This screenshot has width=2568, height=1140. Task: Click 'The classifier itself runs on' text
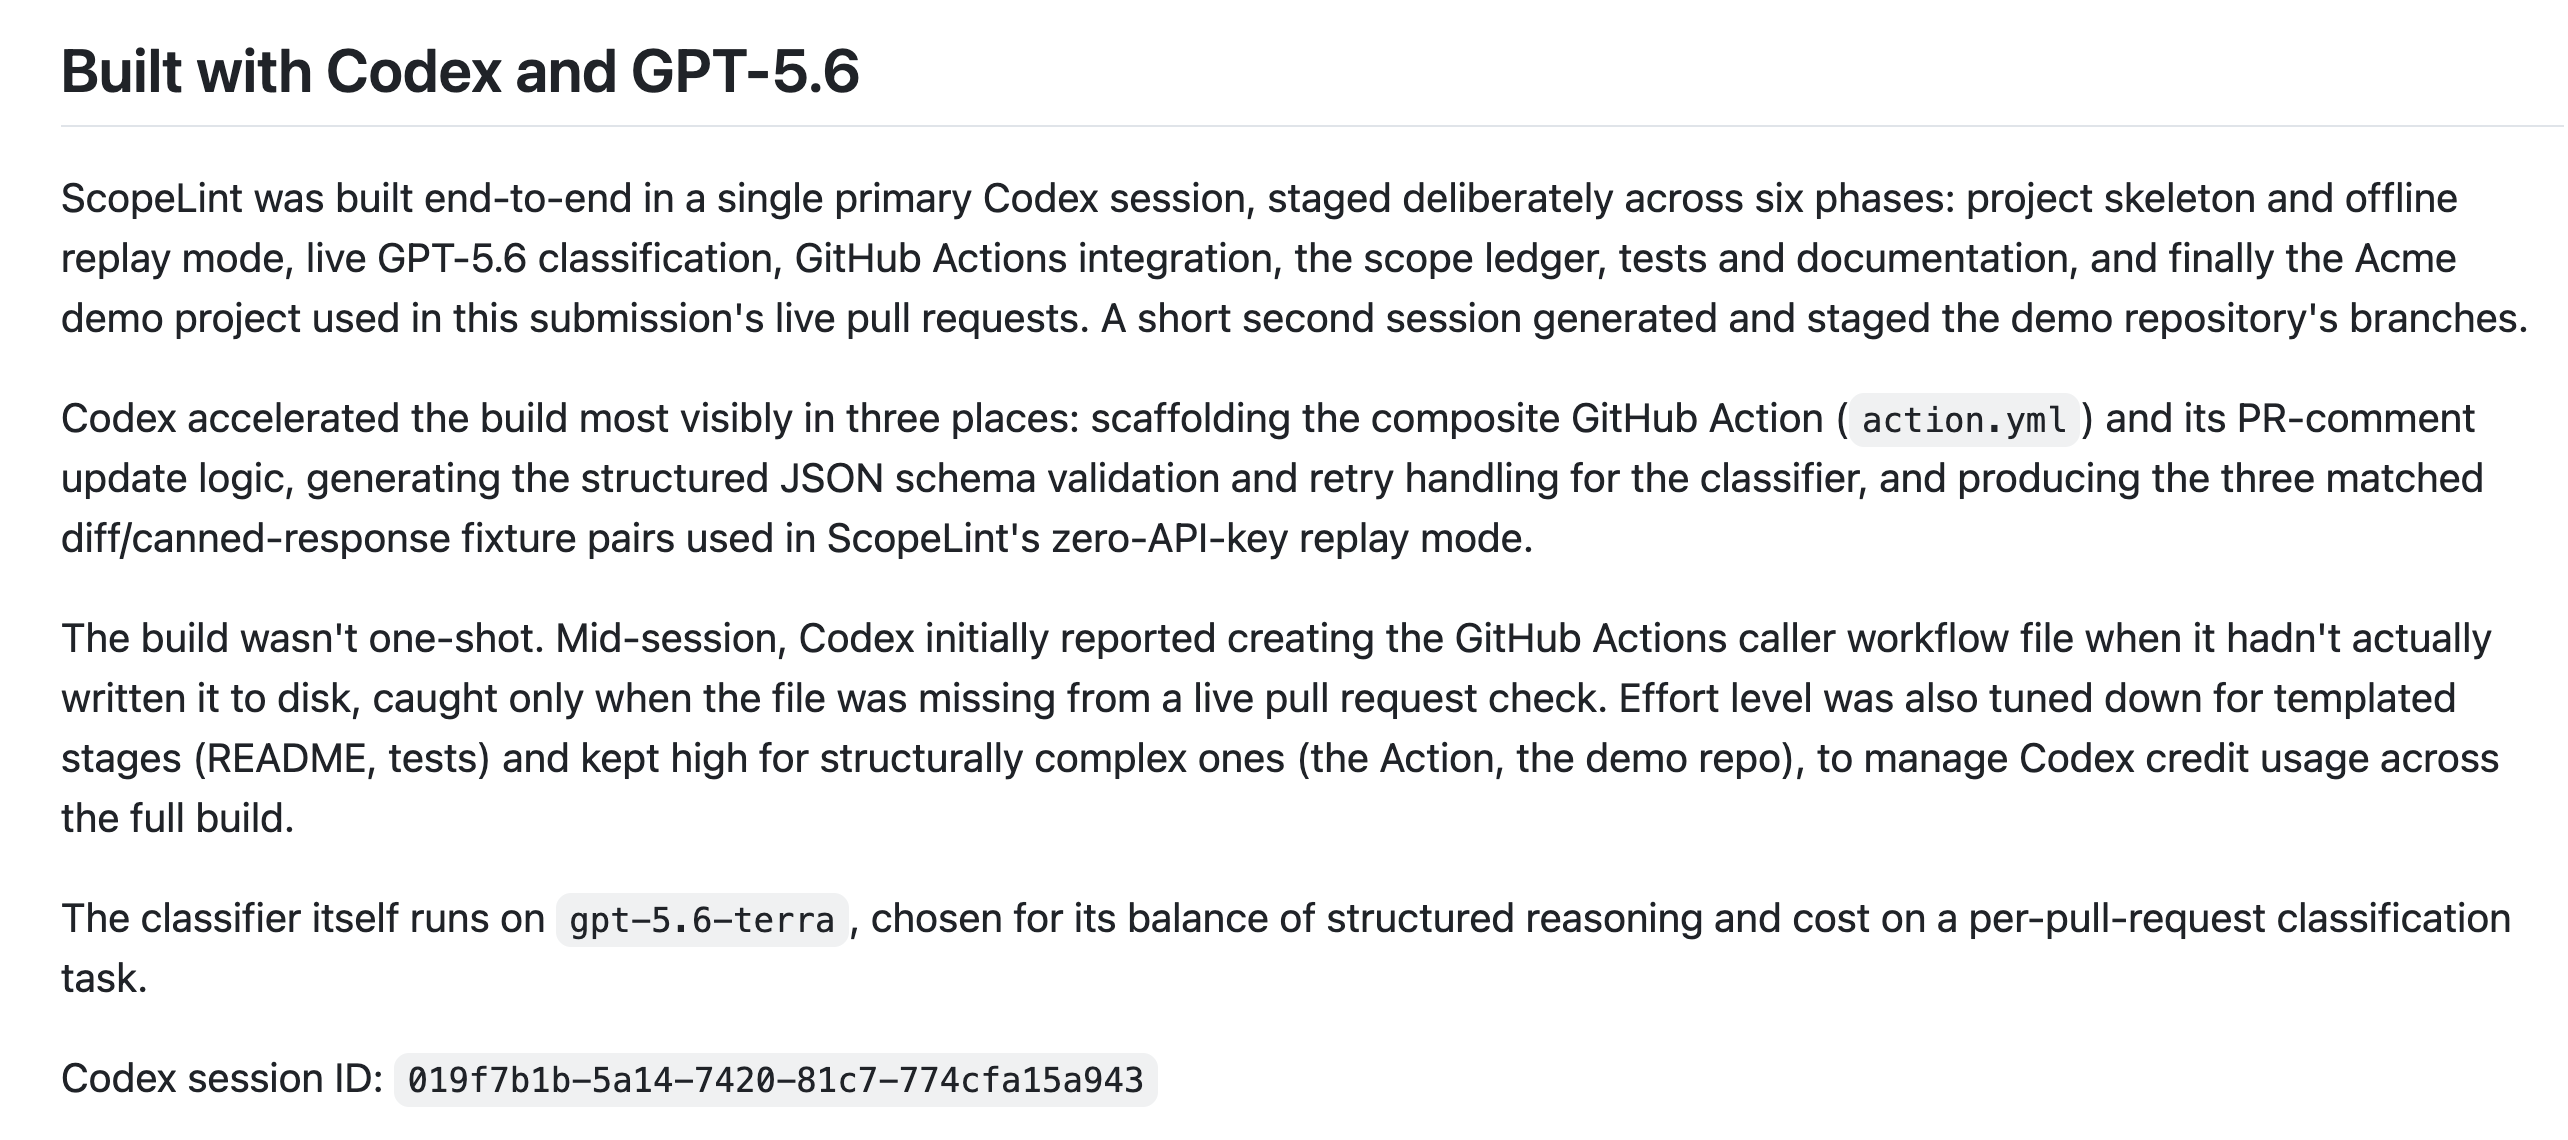coord(302,919)
